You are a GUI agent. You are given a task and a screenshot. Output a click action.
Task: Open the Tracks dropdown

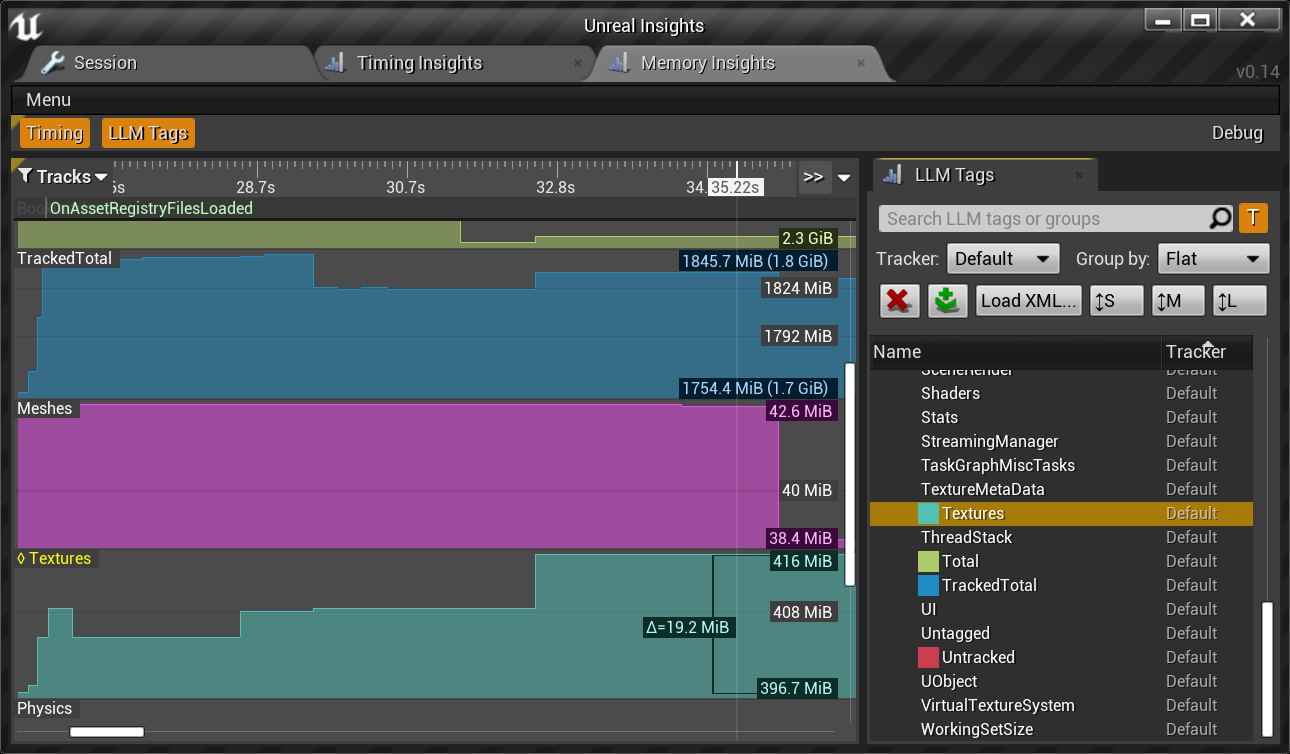(63, 177)
